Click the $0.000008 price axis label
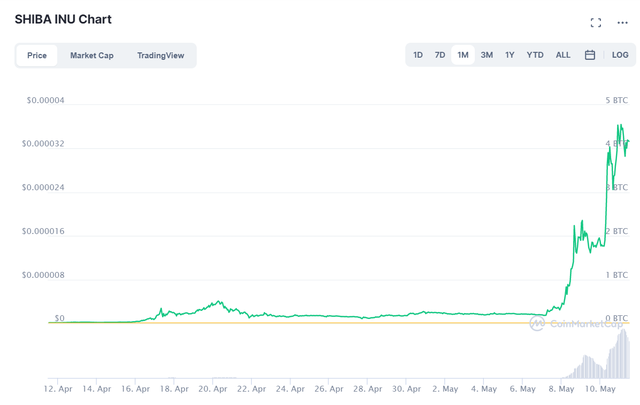 pyautogui.click(x=43, y=275)
